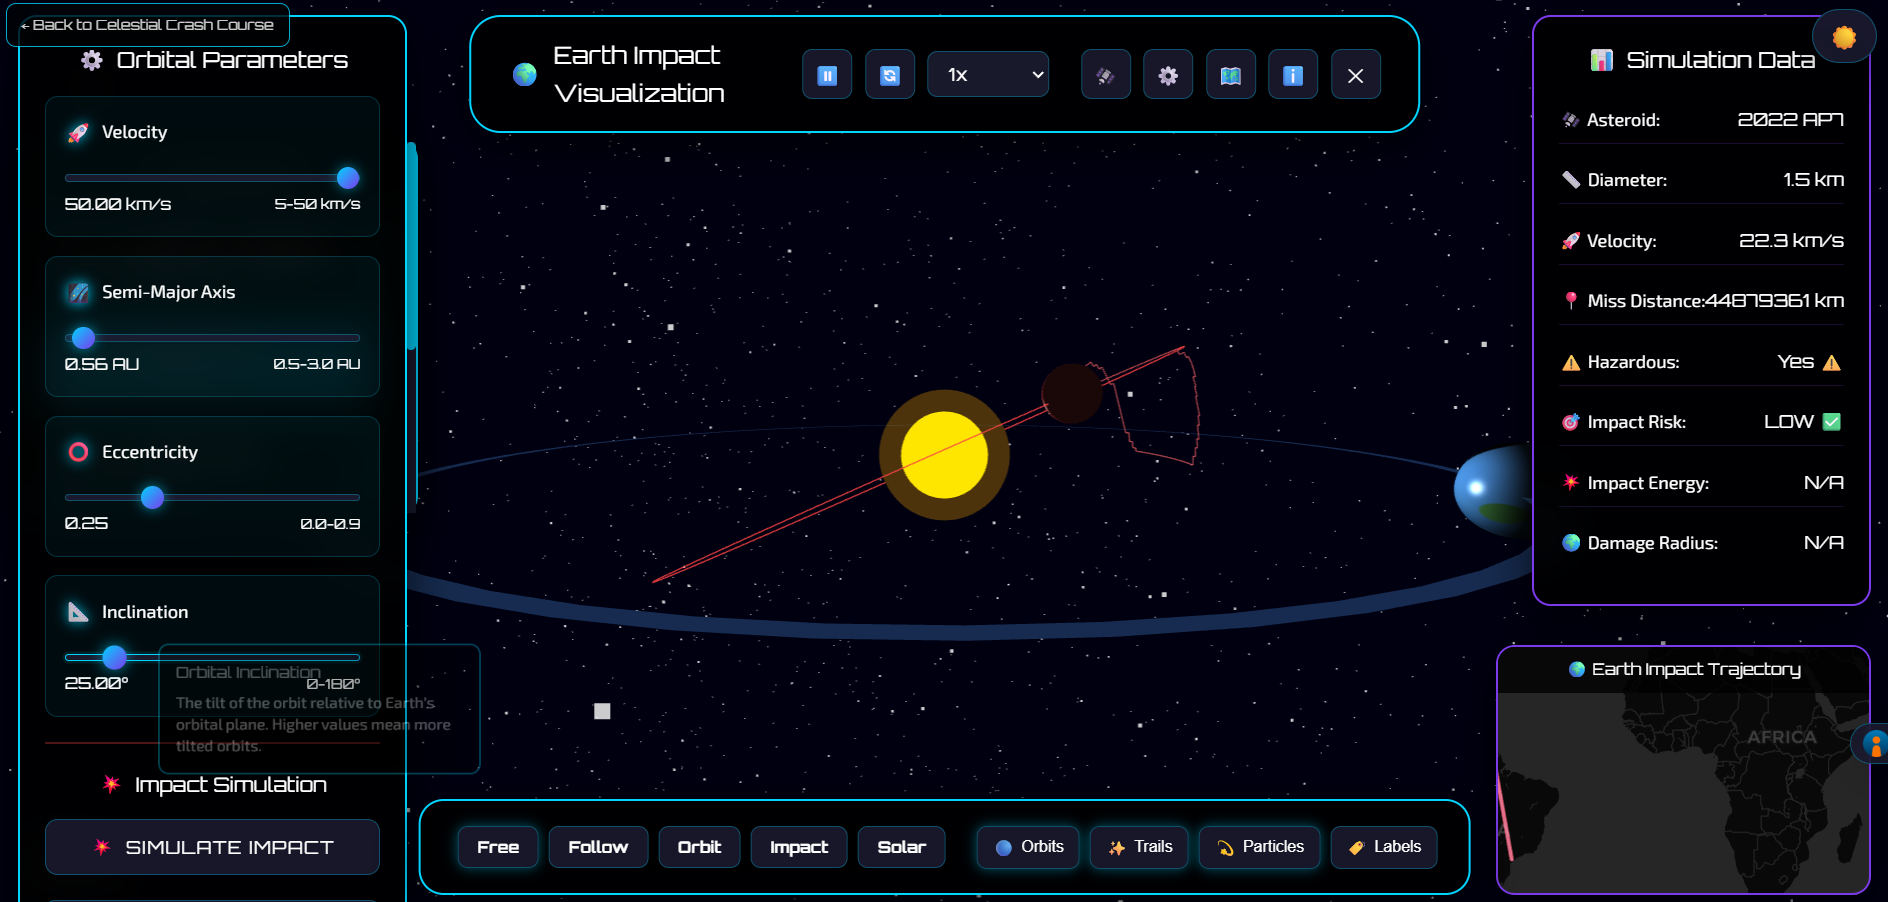Pause the simulation playback
Viewport: 1888px width, 902px height.
tap(827, 75)
